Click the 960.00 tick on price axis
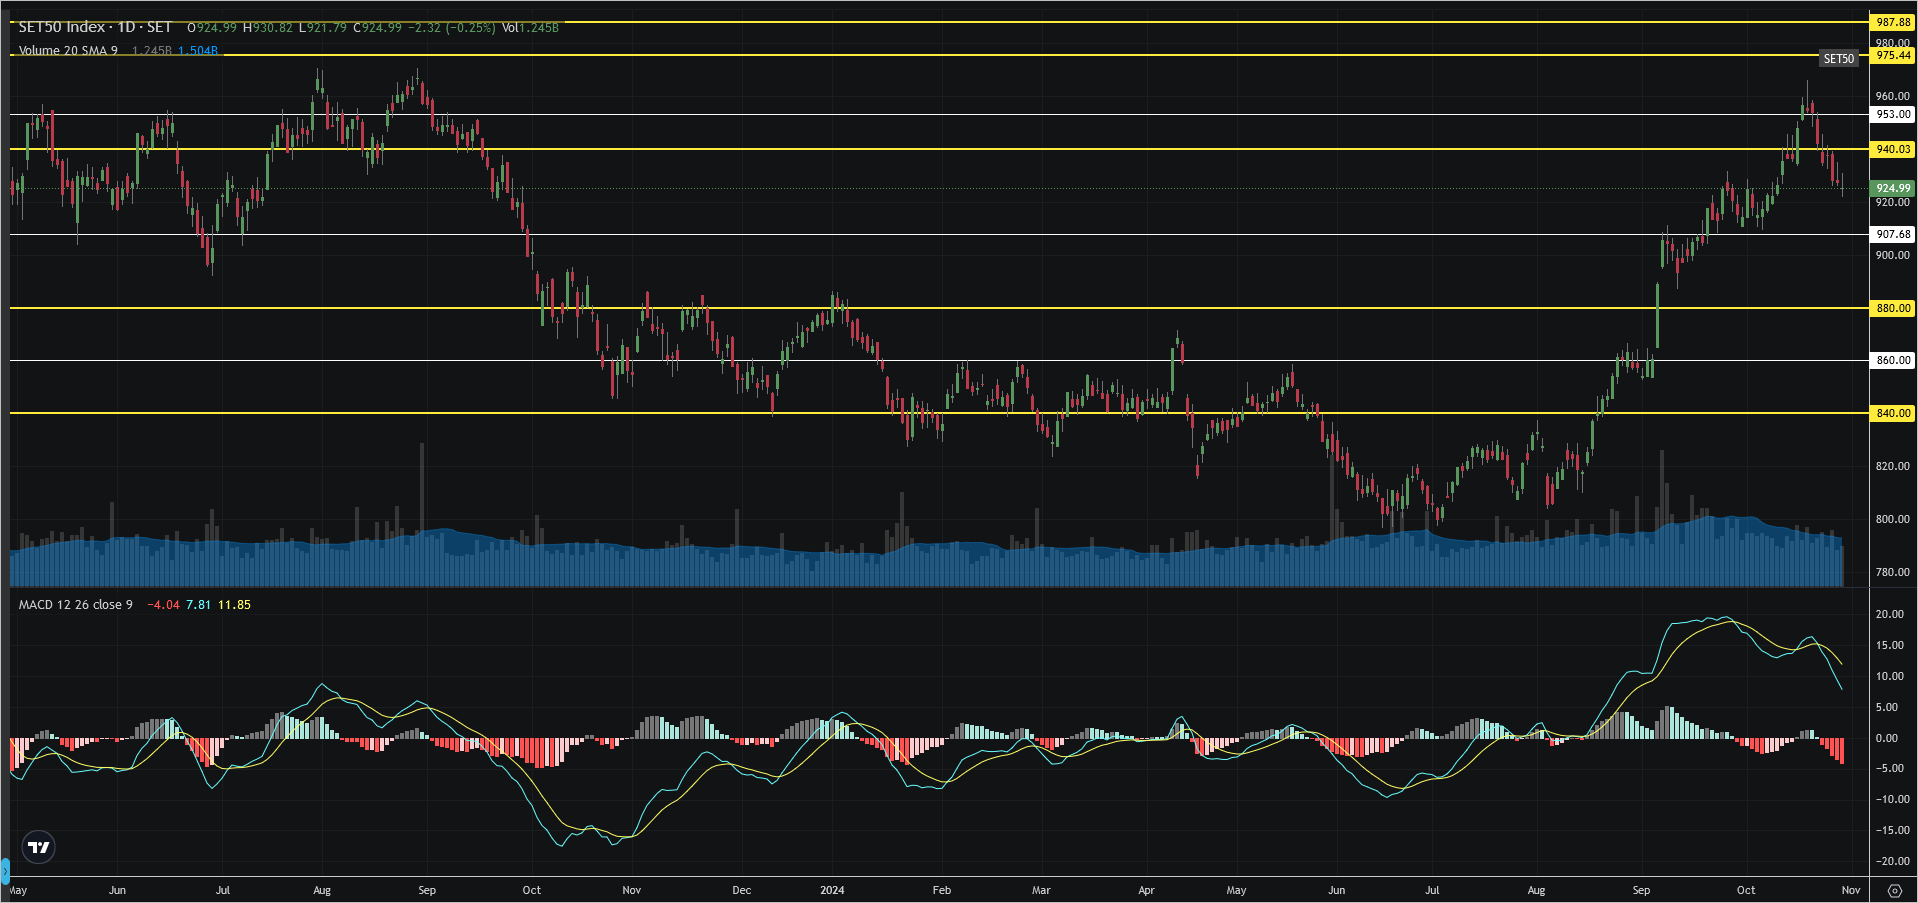The image size is (1918, 903). pyautogui.click(x=1892, y=97)
